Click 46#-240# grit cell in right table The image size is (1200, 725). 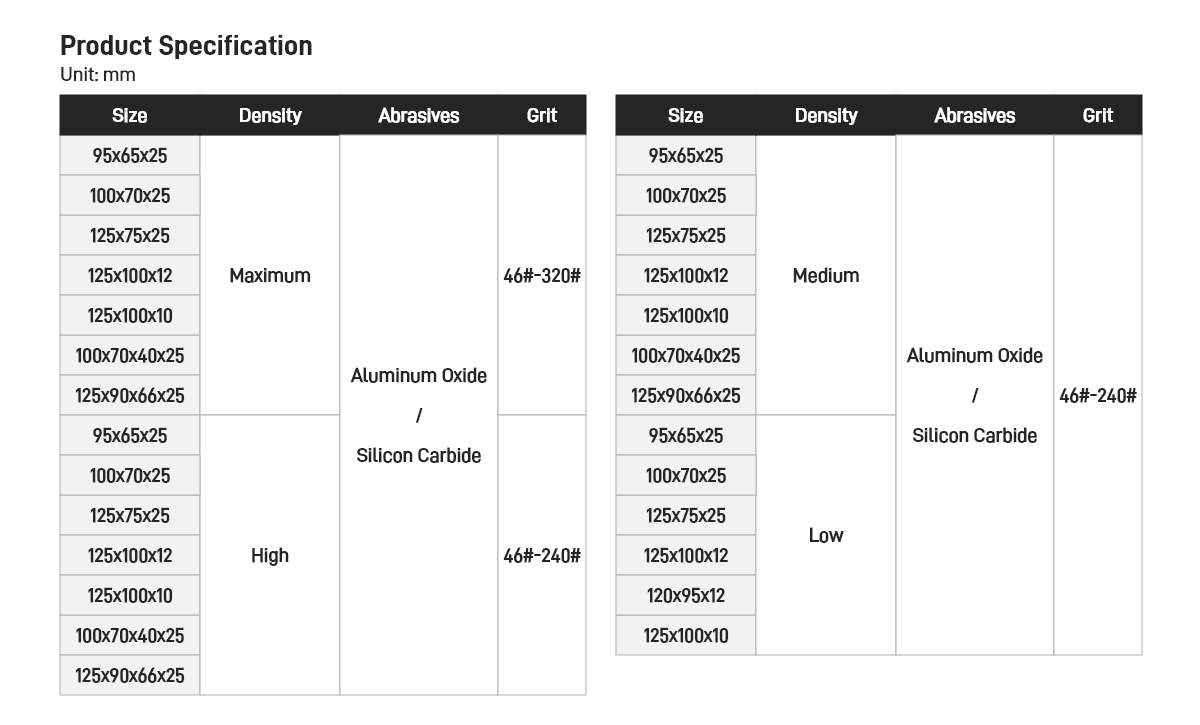[x=1098, y=395]
